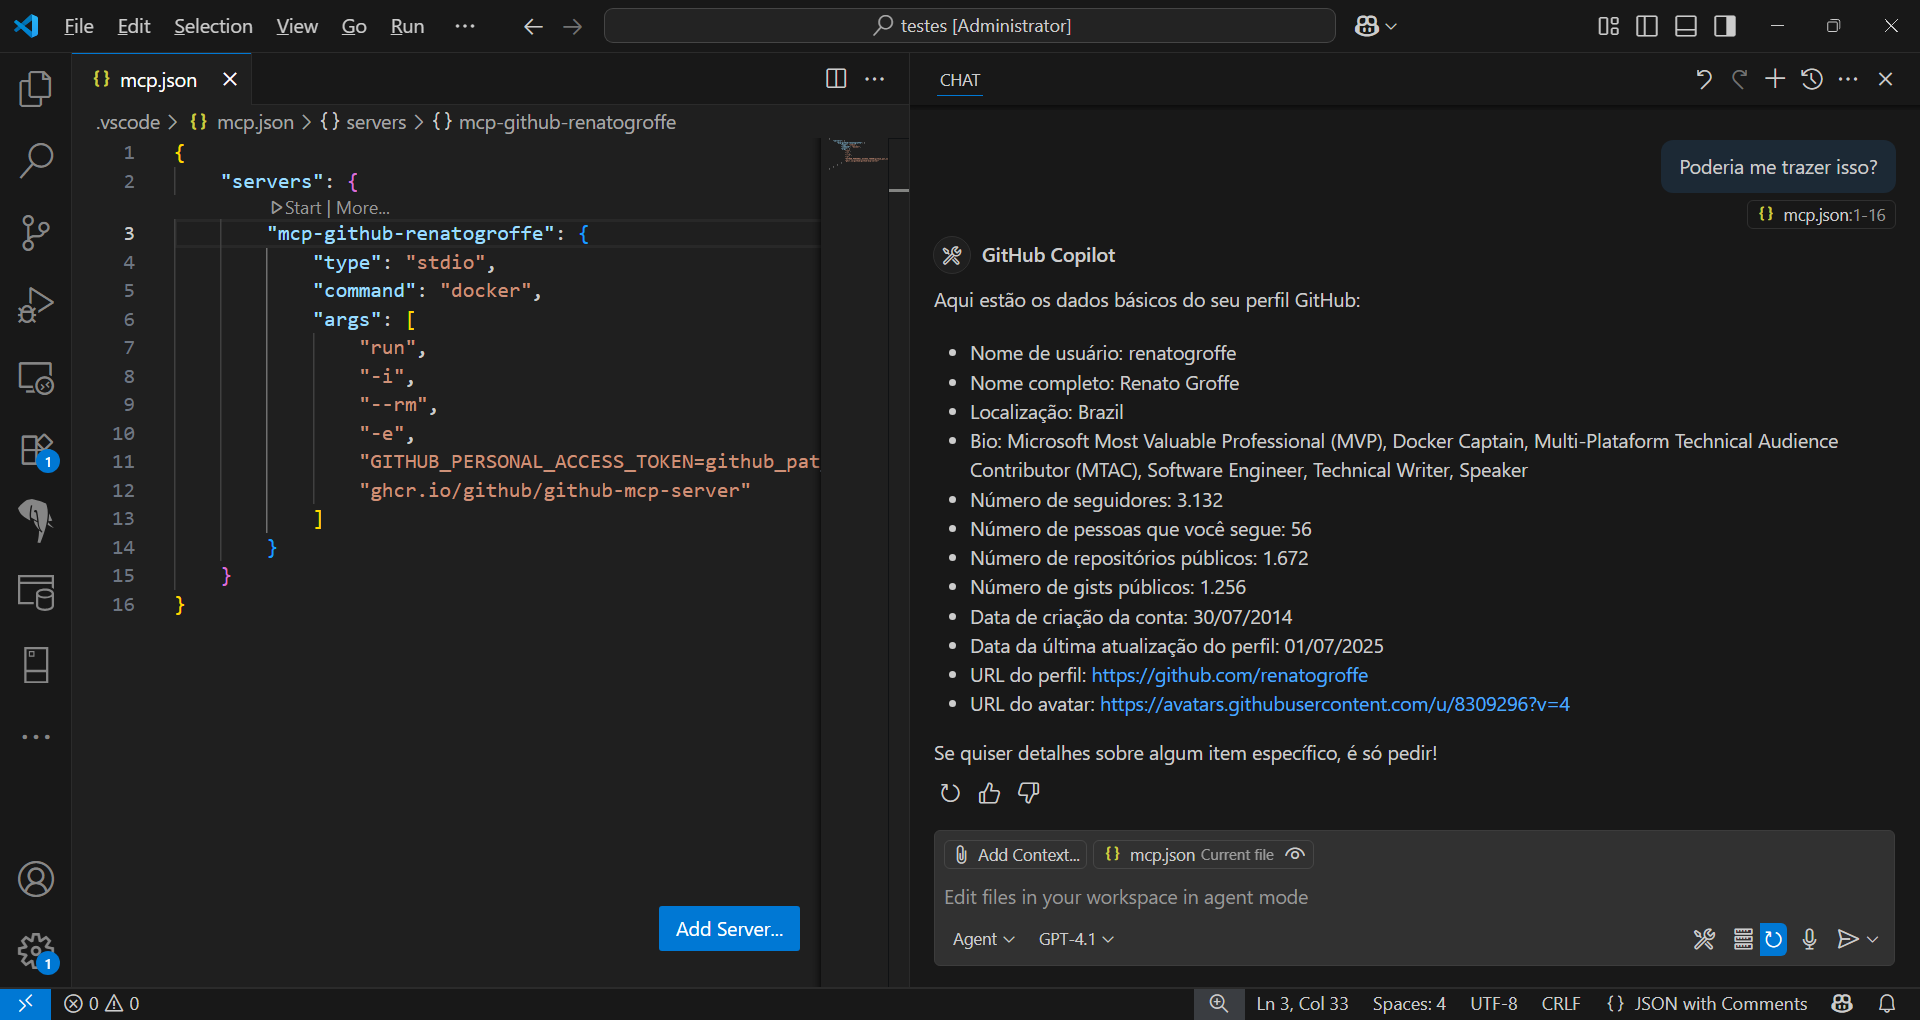Toggle the primary side bar visibility

point(1647,26)
